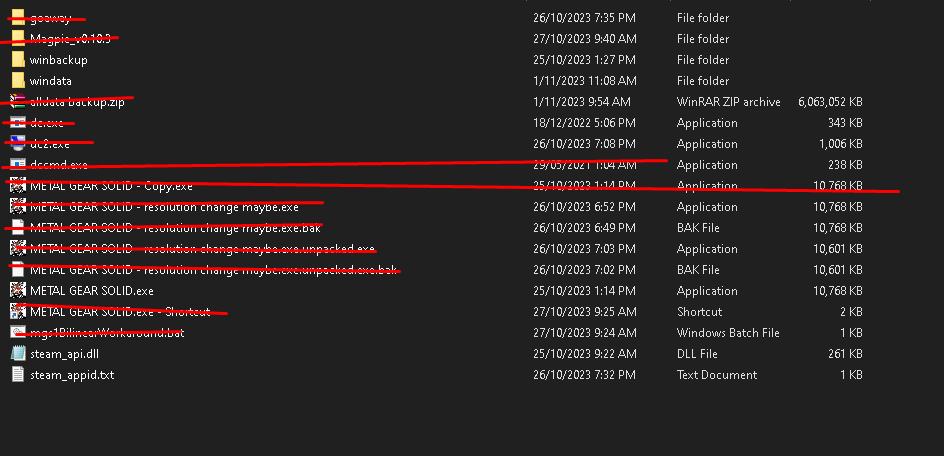
Task: Click the type Windows Batch File
Action: [x=728, y=333]
